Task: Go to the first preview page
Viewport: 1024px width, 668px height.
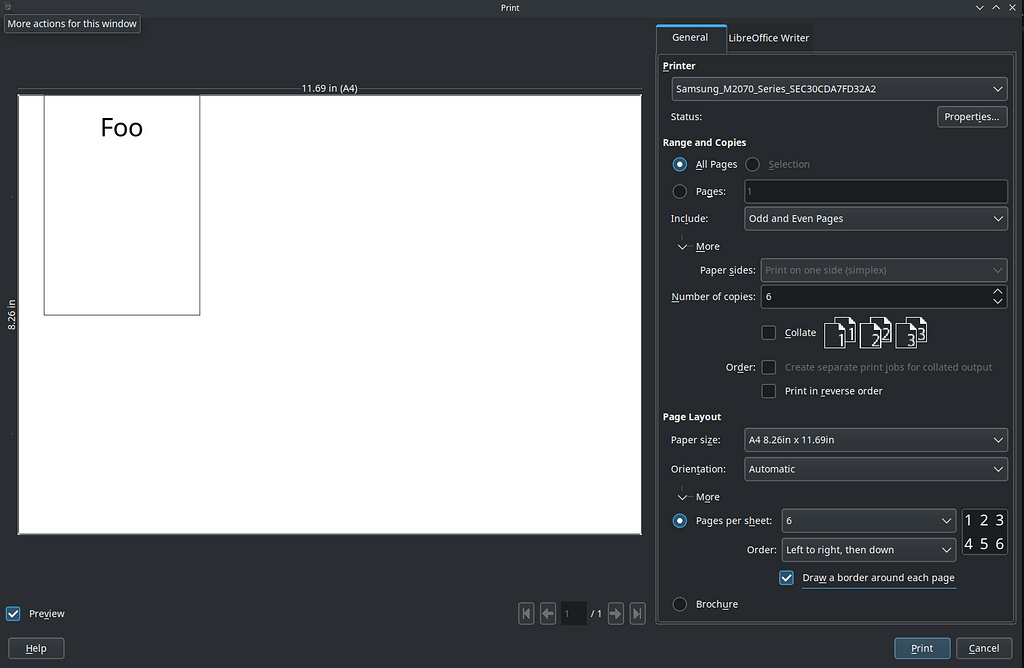Action: pos(526,614)
